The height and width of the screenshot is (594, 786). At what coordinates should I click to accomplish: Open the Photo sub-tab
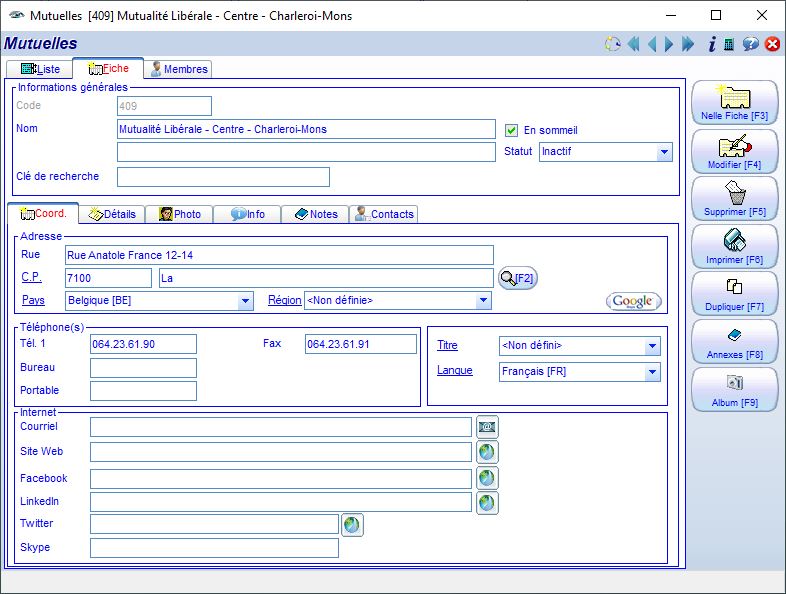(179, 215)
